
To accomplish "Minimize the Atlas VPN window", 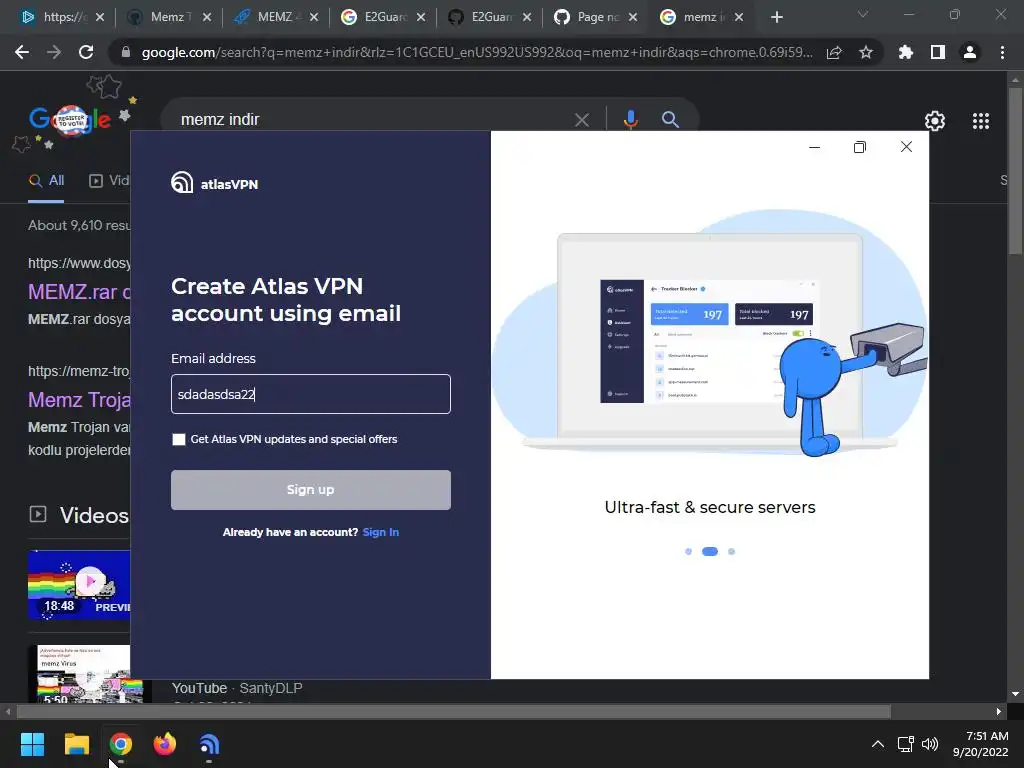I will (x=814, y=147).
